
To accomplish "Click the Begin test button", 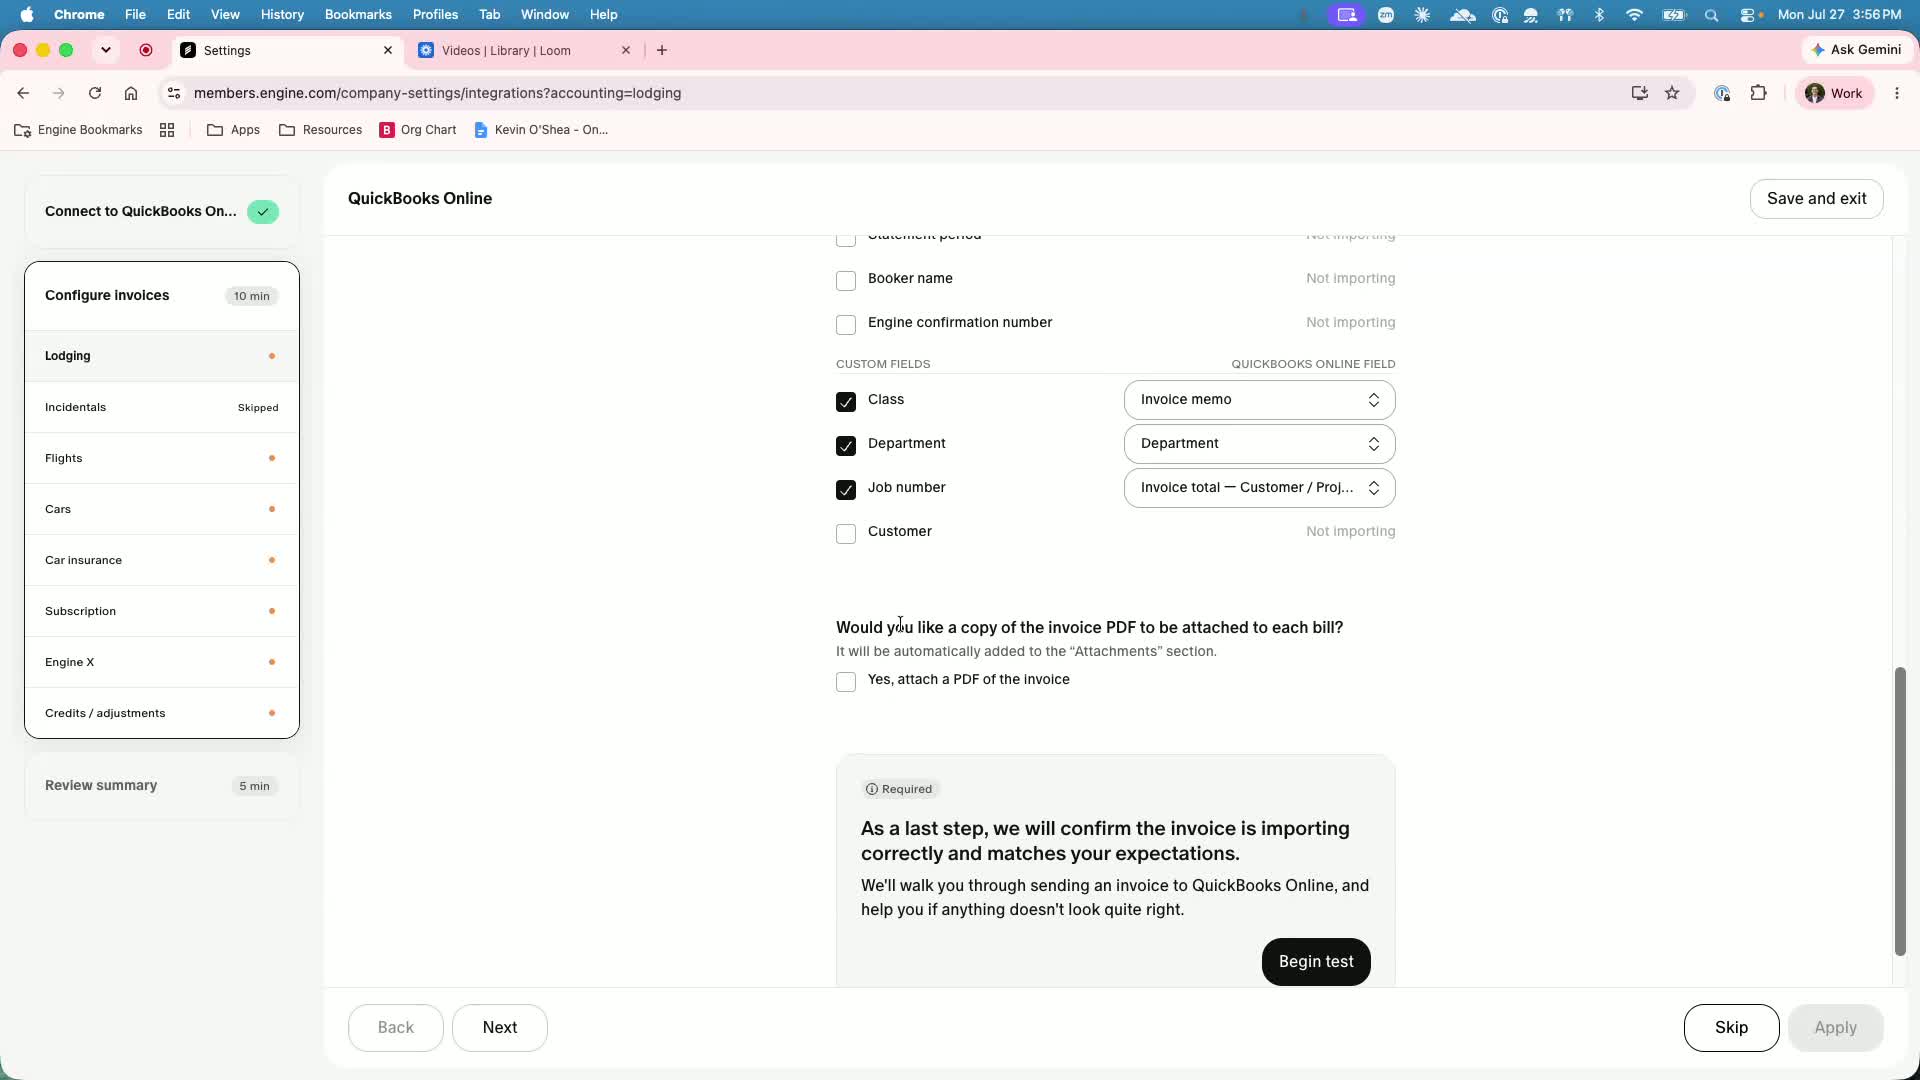I will (1316, 962).
